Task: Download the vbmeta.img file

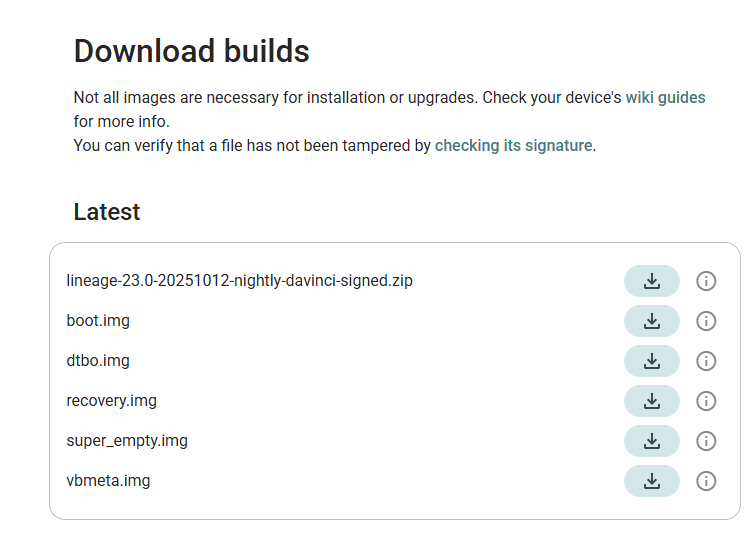Action: pos(651,481)
